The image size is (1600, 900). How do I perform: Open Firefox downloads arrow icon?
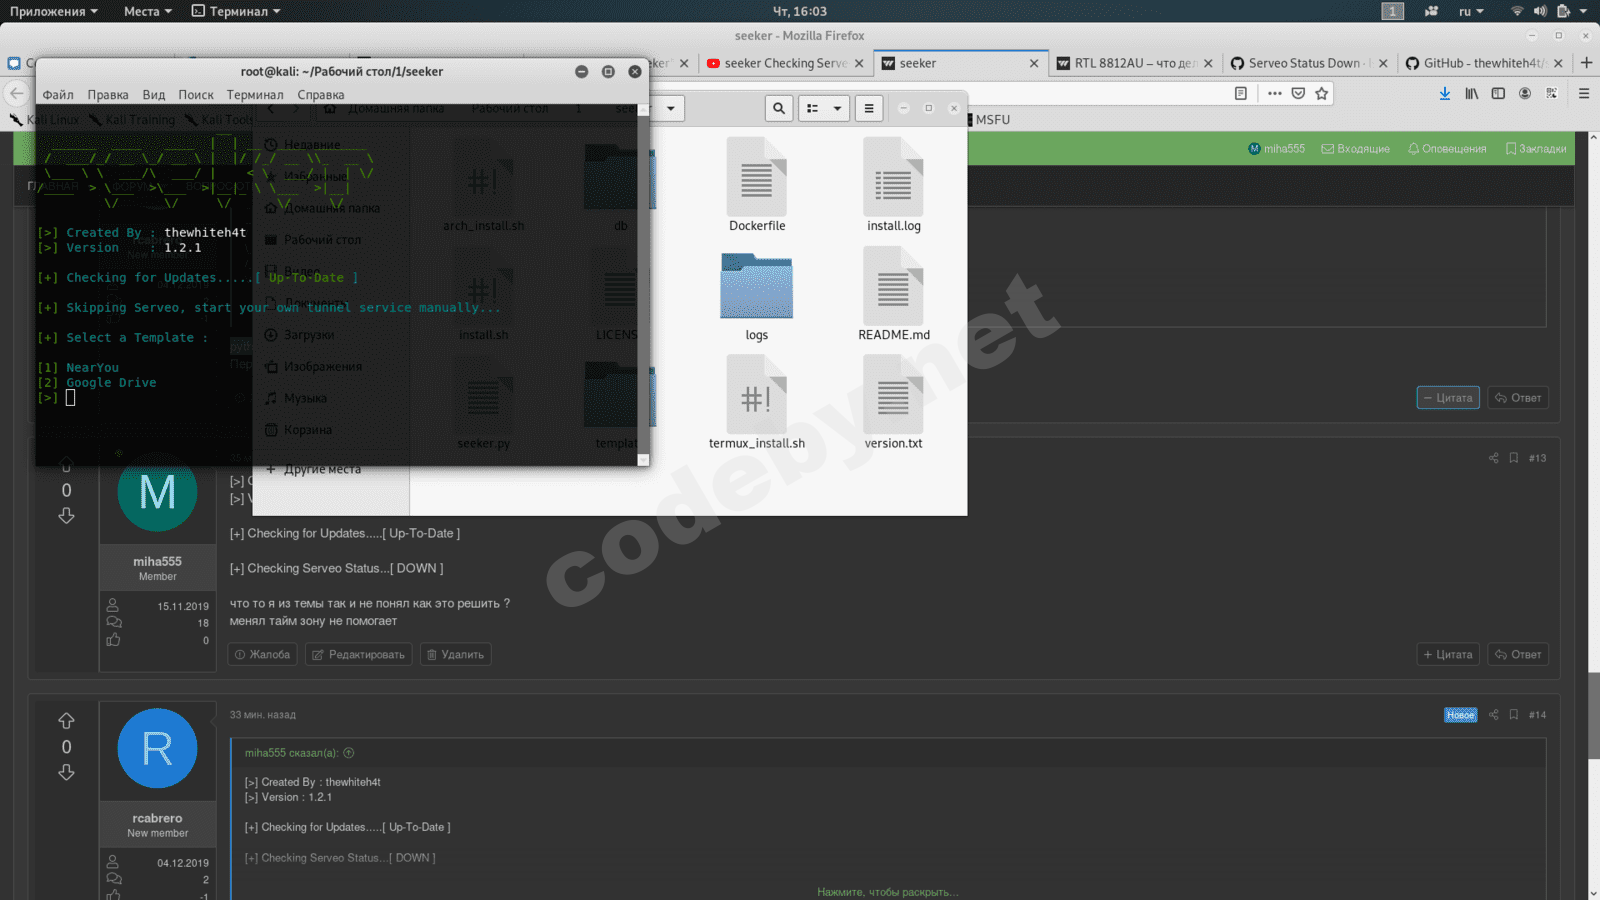pos(1445,93)
